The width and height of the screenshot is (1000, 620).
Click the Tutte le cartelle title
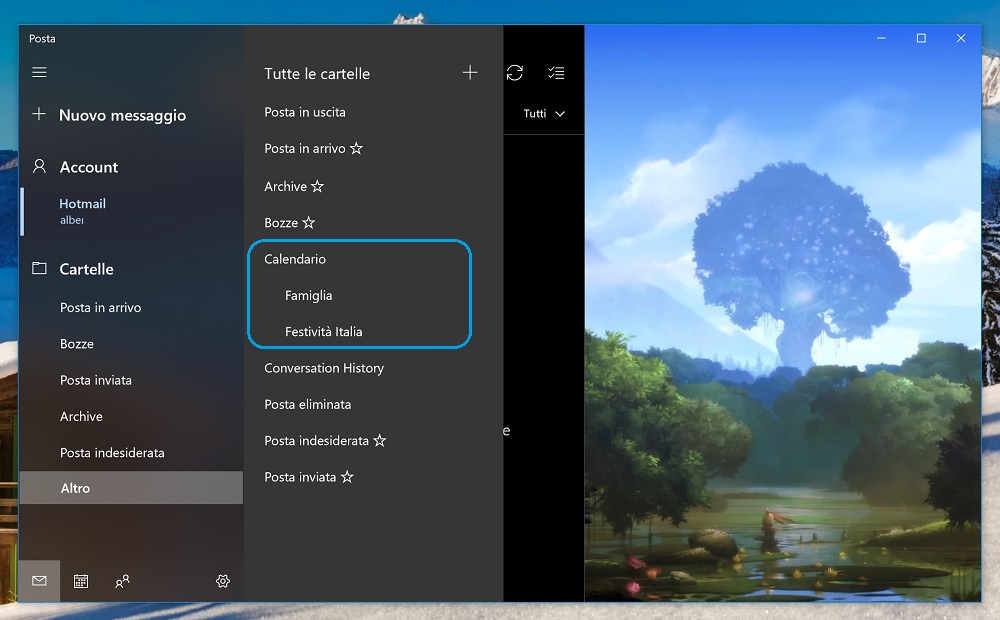click(317, 74)
